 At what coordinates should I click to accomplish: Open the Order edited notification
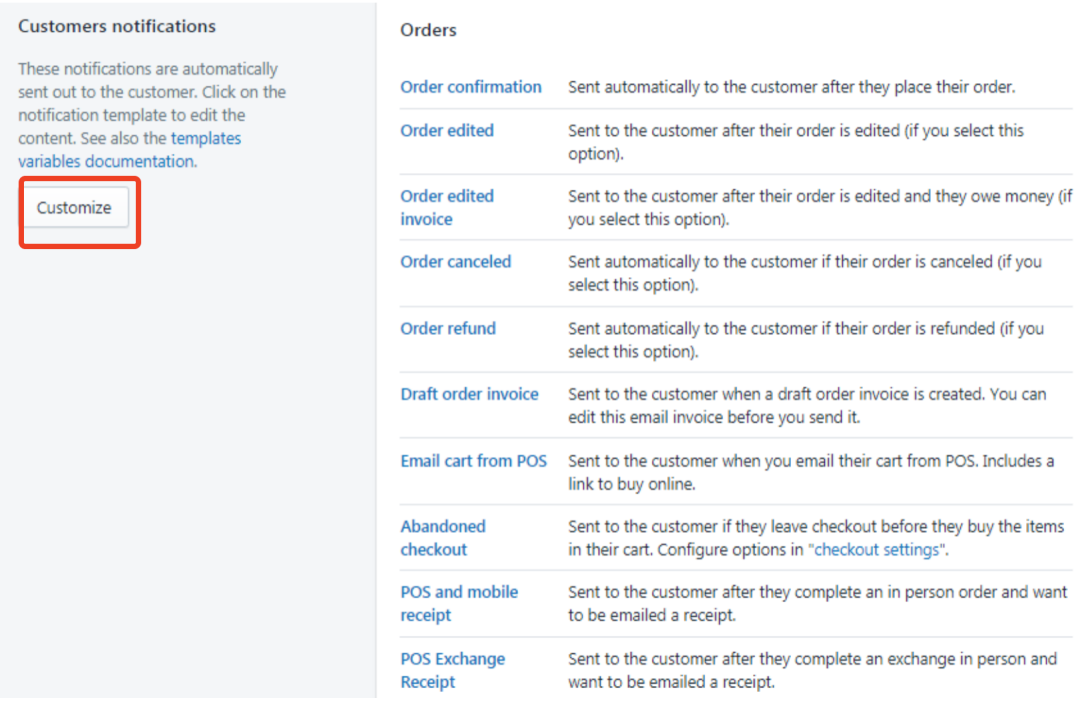pos(447,130)
